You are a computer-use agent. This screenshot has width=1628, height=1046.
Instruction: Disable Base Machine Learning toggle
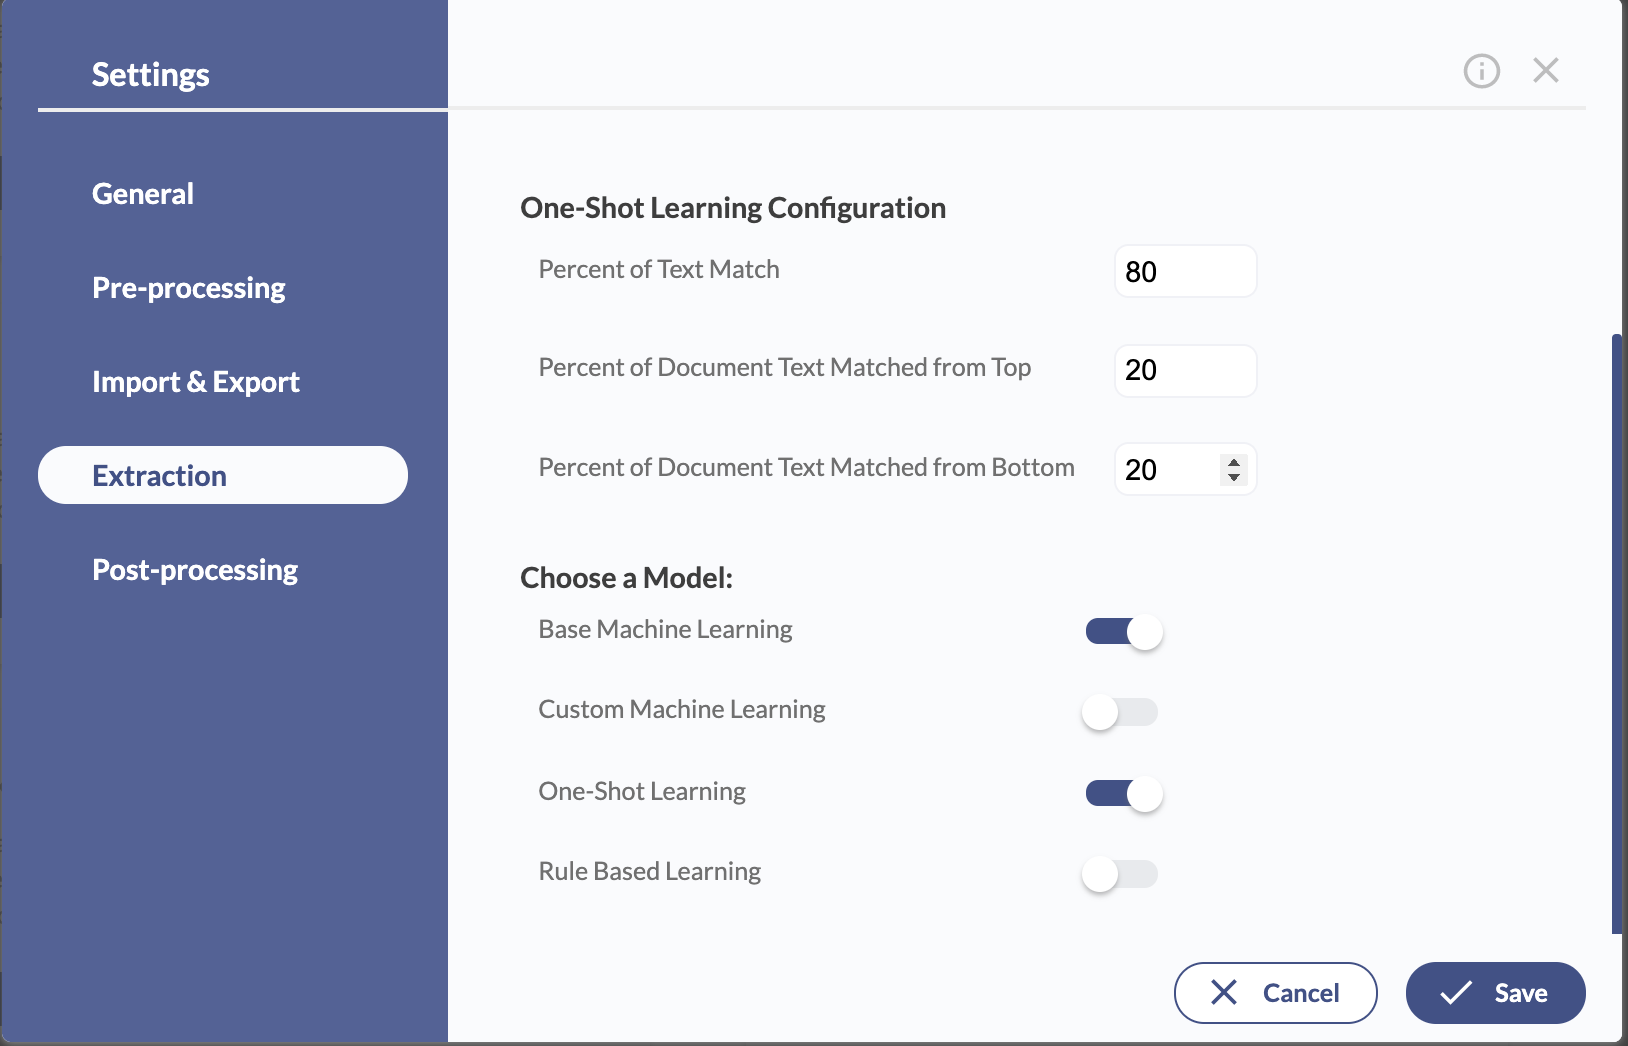(1124, 632)
